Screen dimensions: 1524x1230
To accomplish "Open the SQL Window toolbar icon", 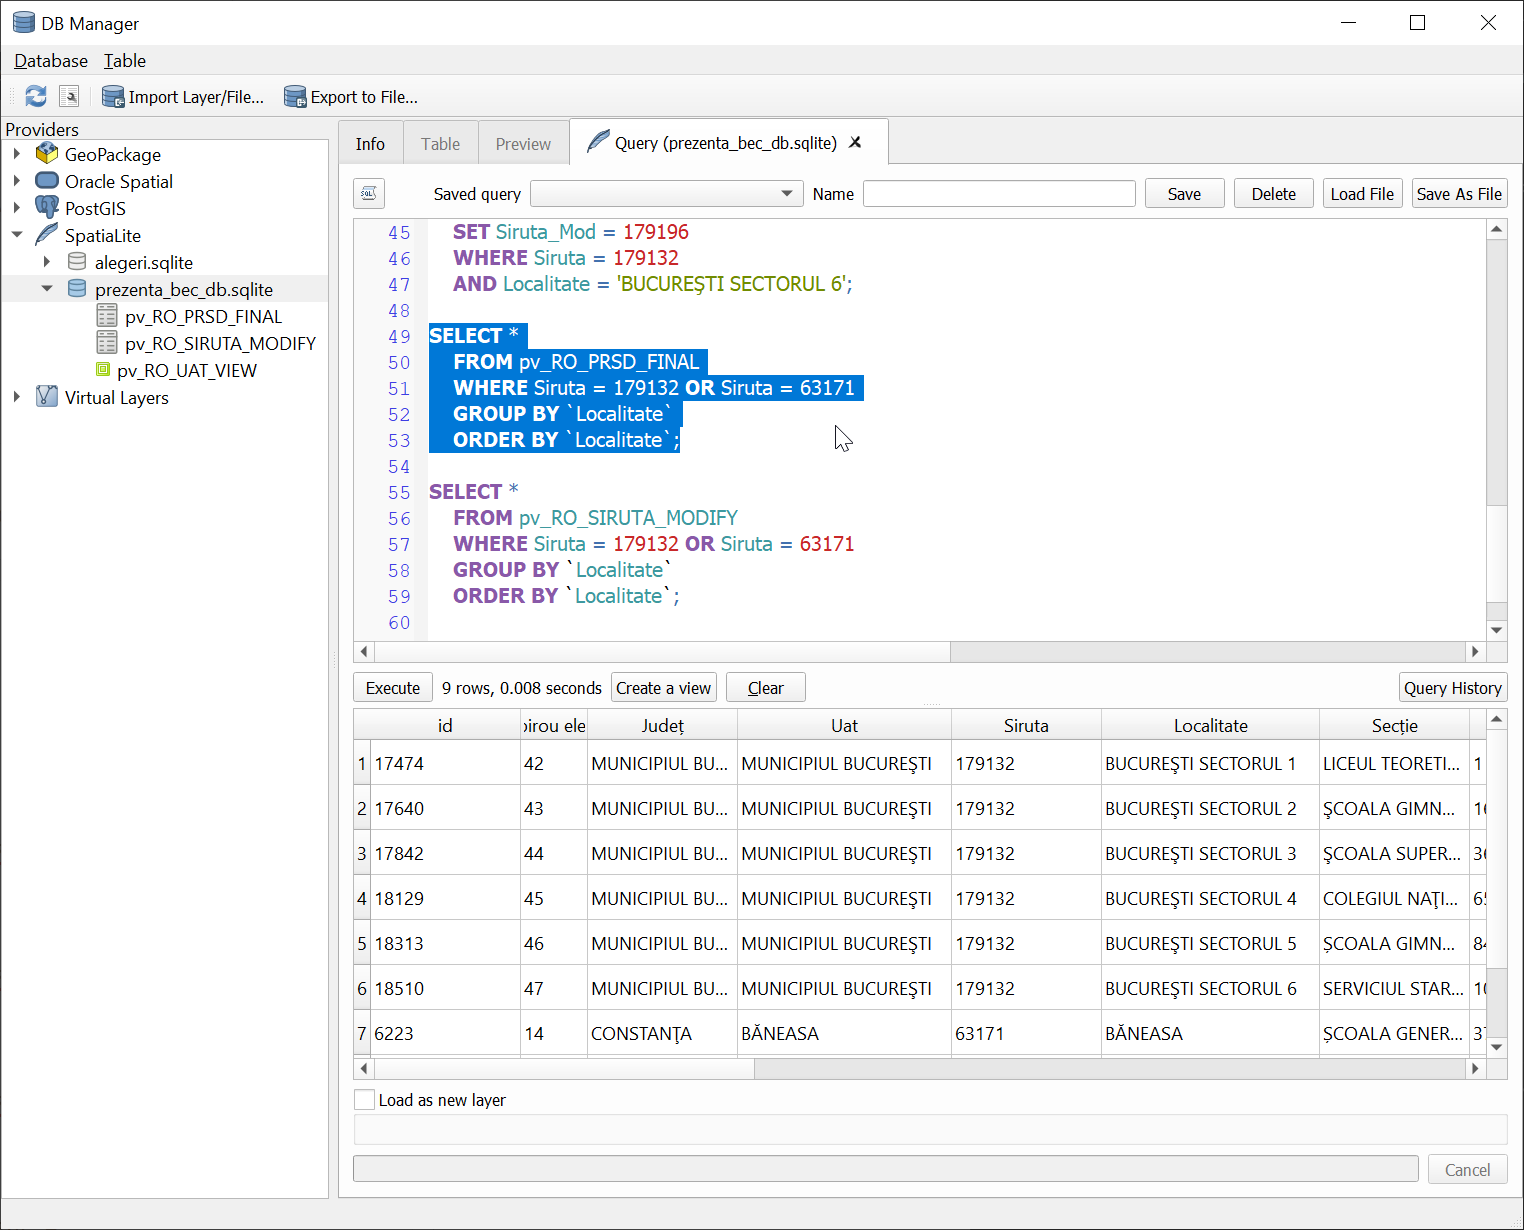I will point(69,96).
